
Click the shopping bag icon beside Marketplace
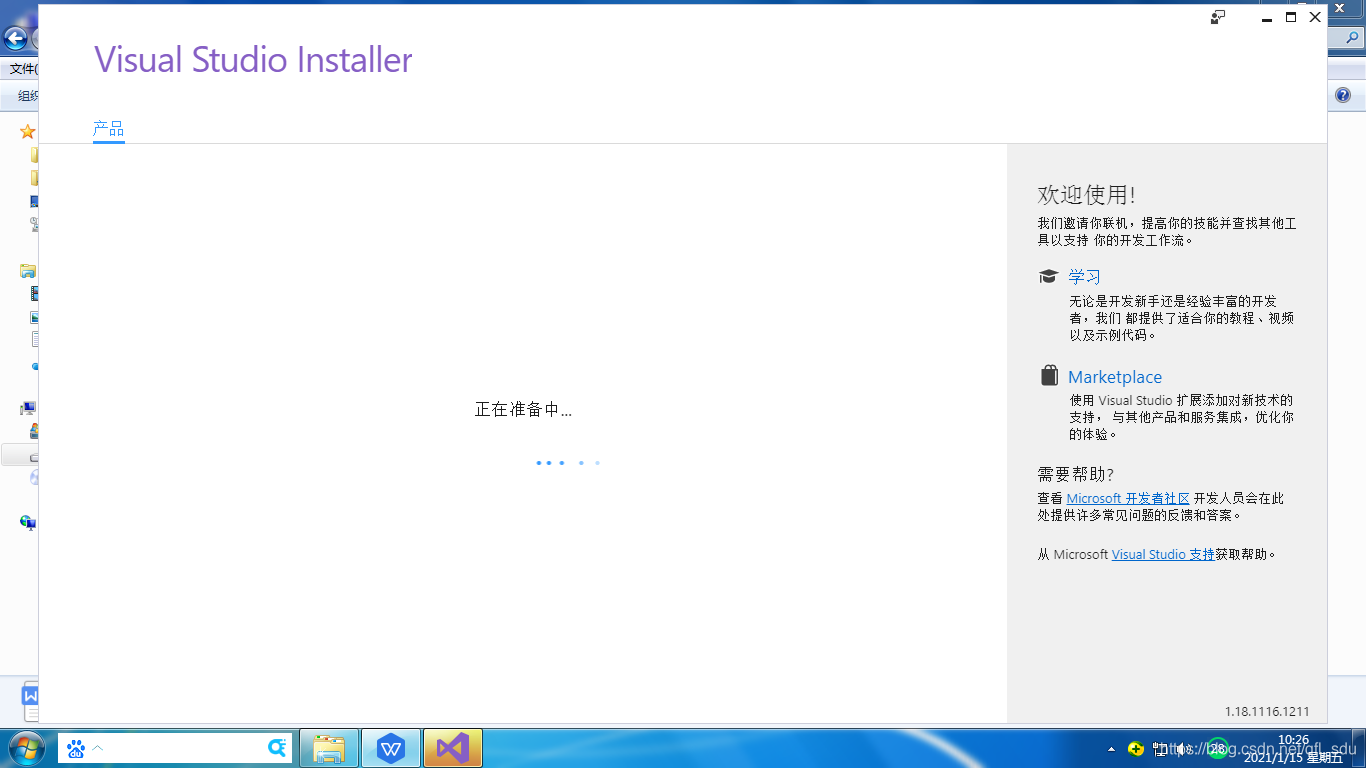click(1049, 375)
